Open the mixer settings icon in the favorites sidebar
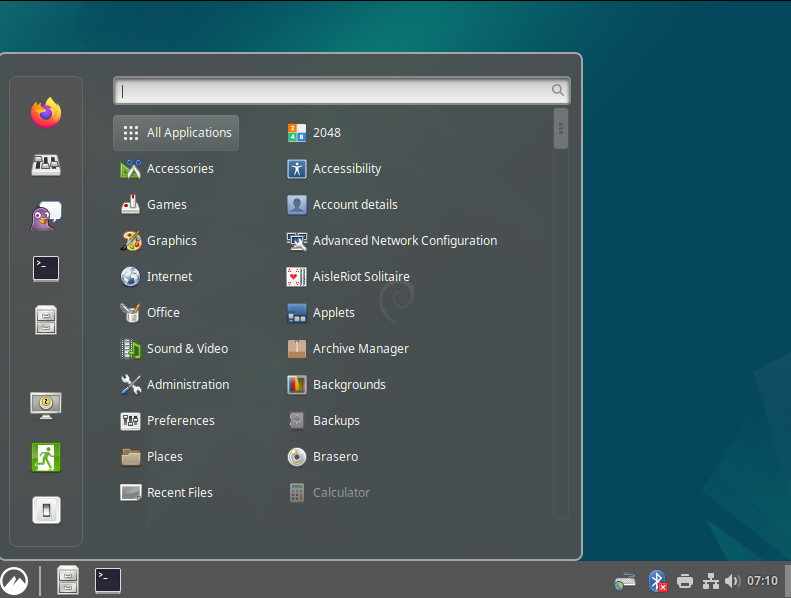The width and height of the screenshot is (791, 598). (46, 165)
